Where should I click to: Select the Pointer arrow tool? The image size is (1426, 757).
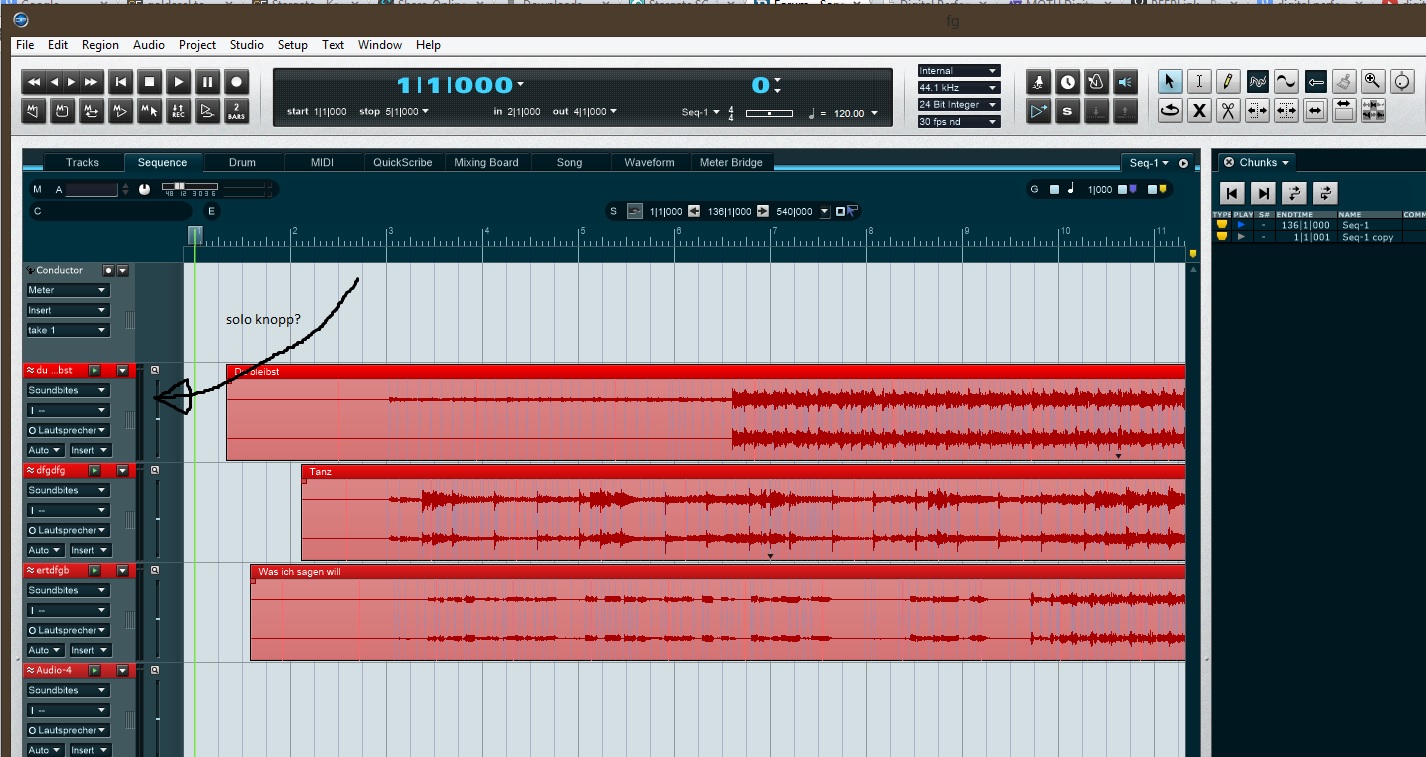click(x=1170, y=82)
